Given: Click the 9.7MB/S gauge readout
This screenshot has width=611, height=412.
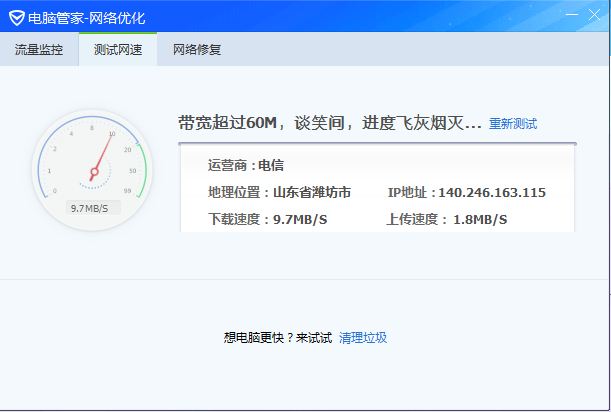Looking at the screenshot, I should click(89, 209).
